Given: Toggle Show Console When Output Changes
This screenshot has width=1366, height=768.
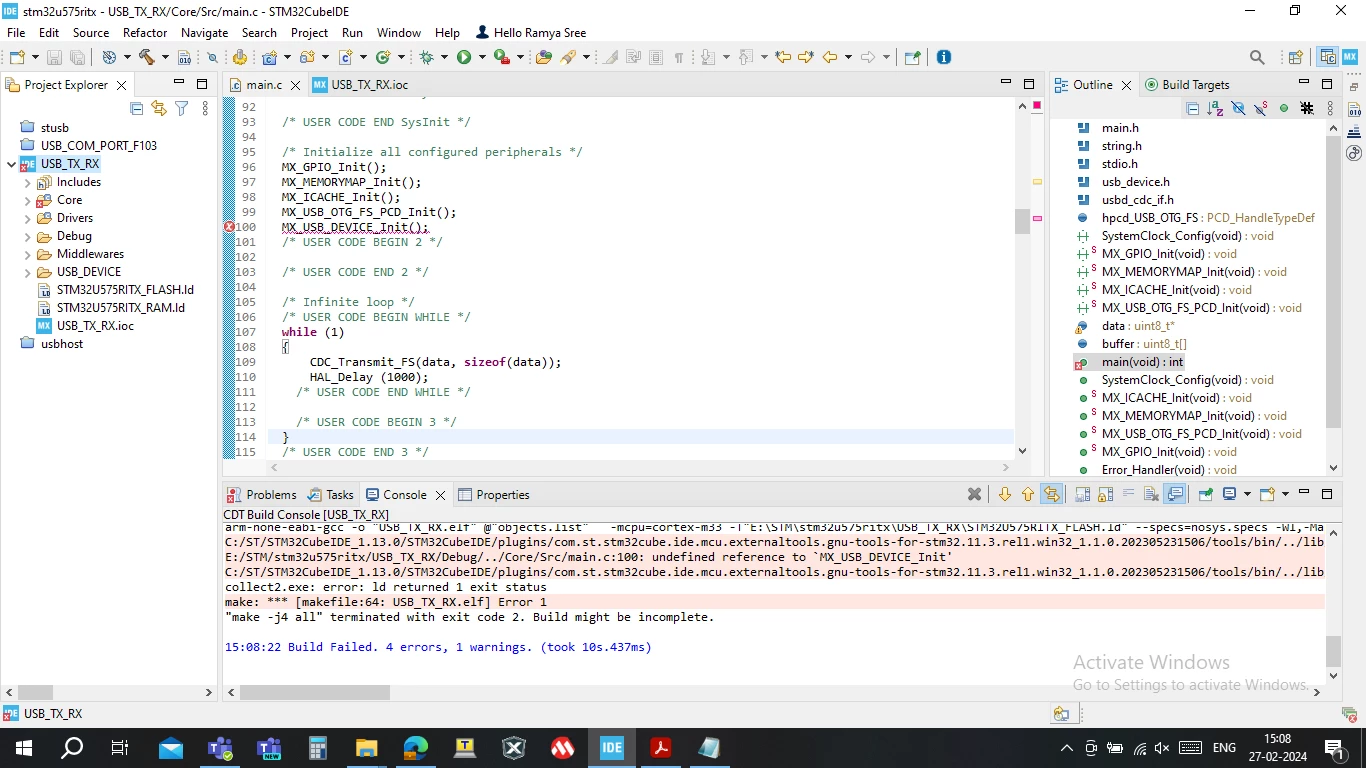Looking at the screenshot, I should click(1175, 494).
